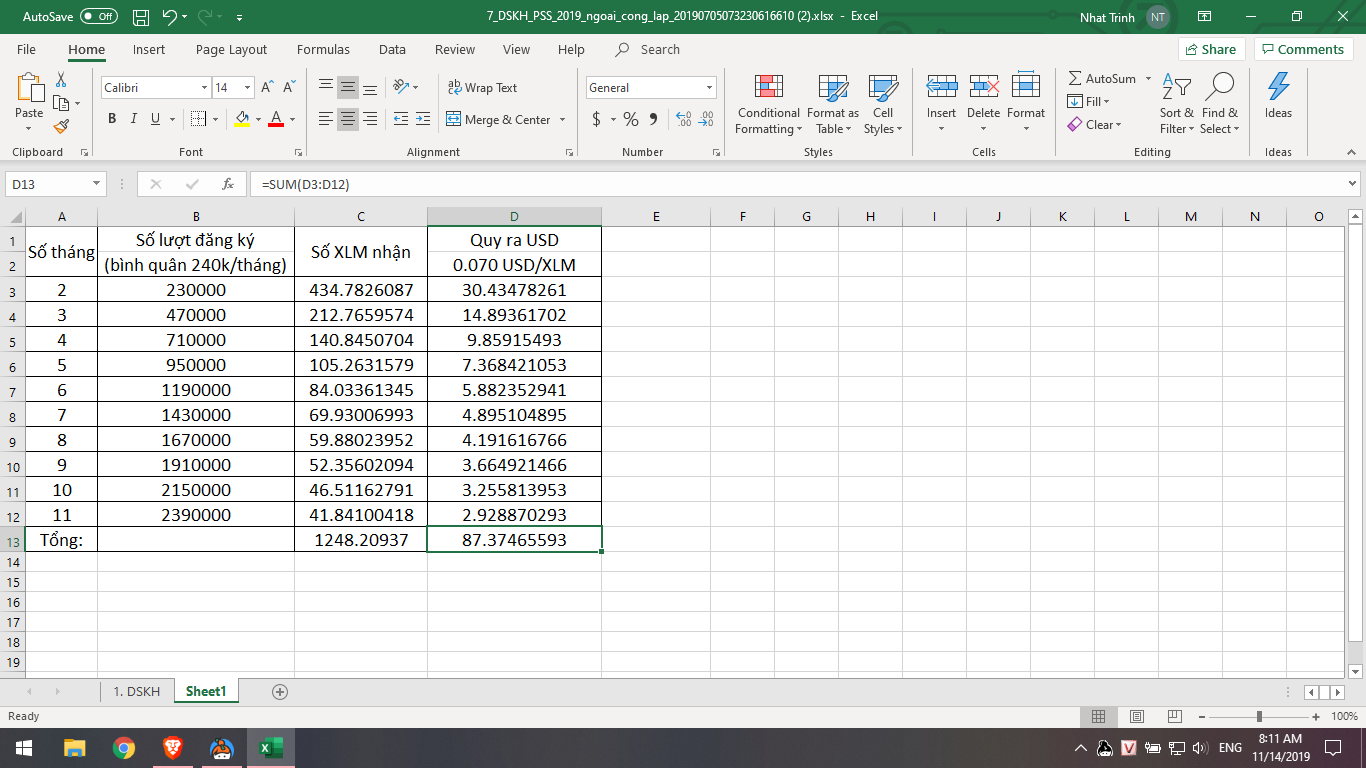Click the zoom slider in status bar
1366x768 pixels.
click(1259, 716)
